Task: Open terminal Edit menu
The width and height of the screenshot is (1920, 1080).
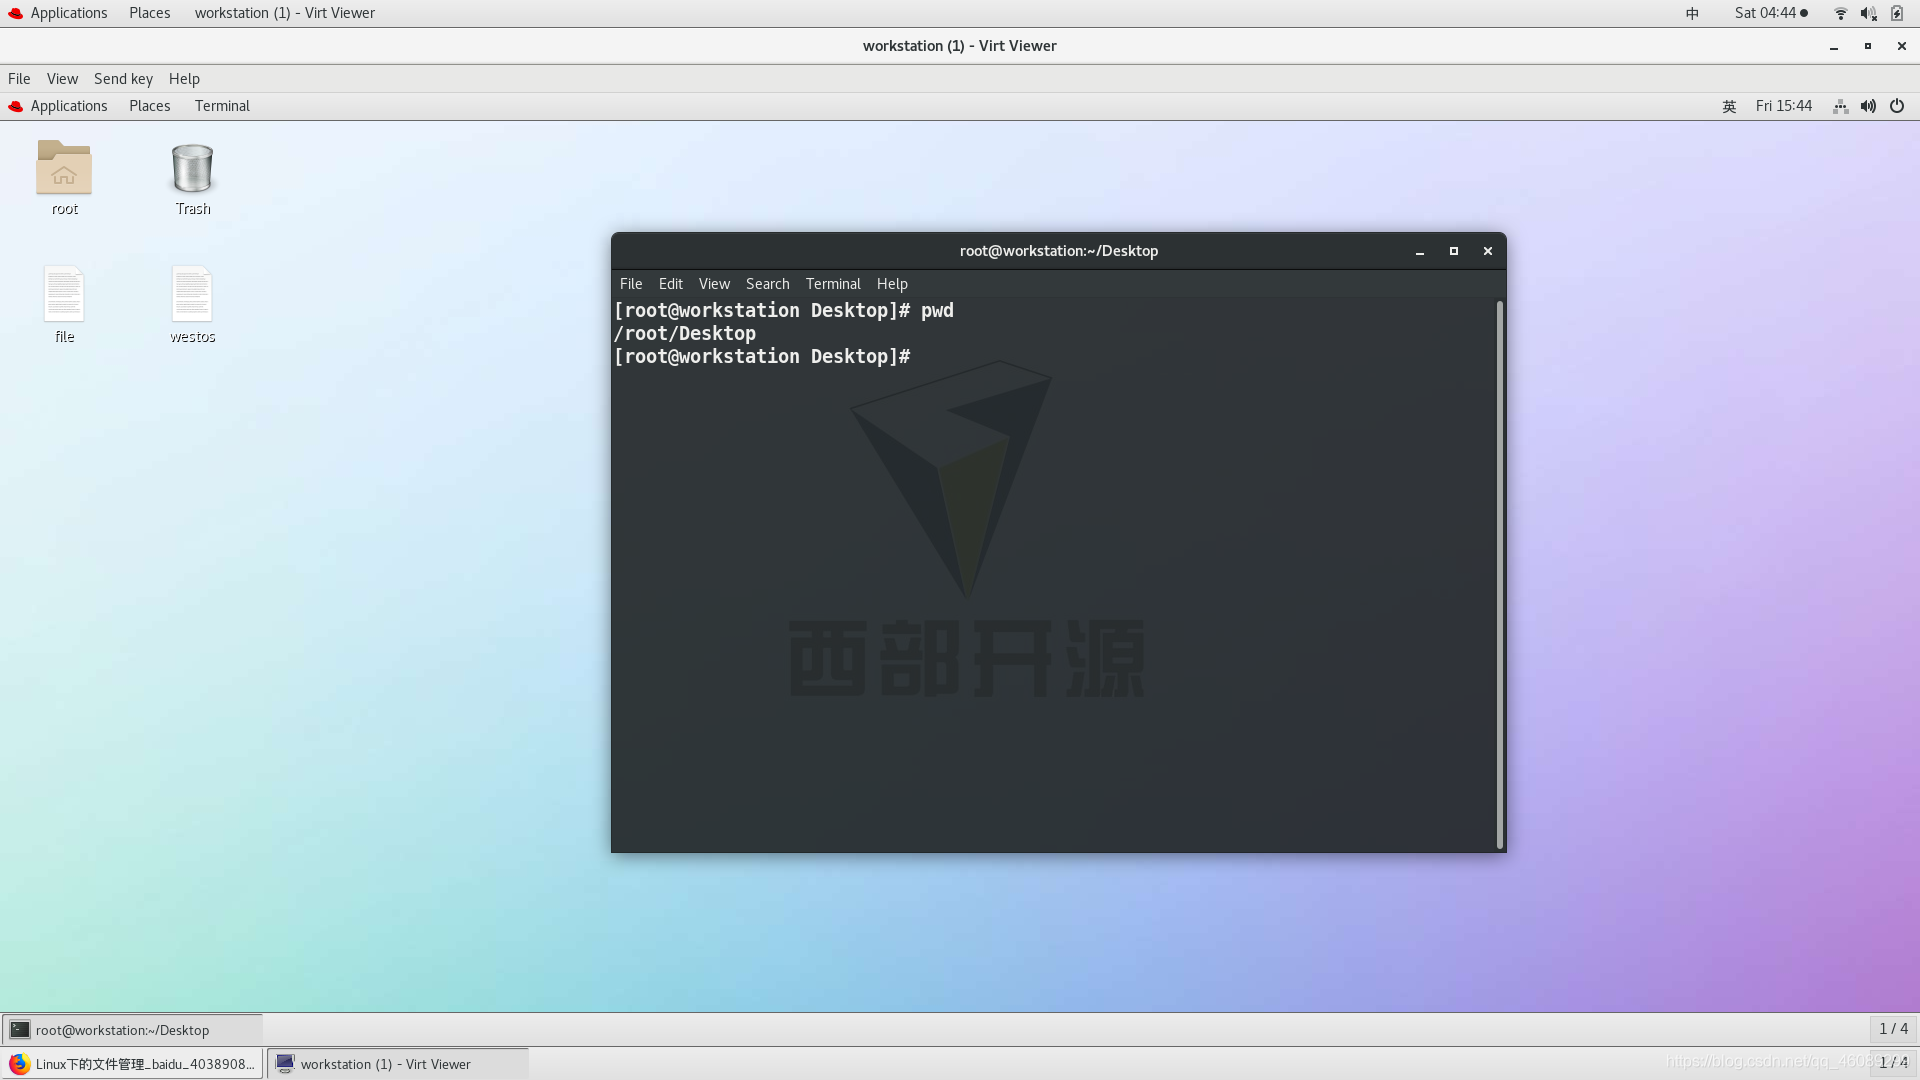Action: tap(670, 284)
